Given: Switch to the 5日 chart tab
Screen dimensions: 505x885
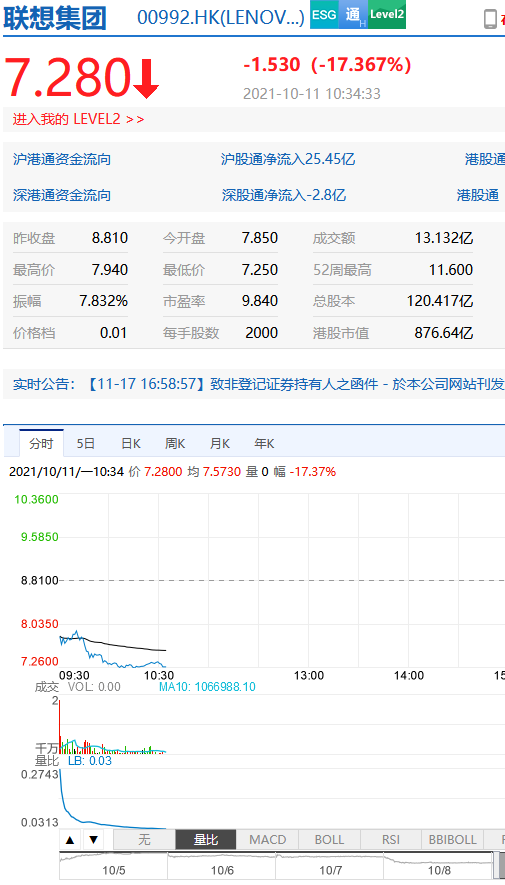Looking at the screenshot, I should pyautogui.click(x=86, y=444).
